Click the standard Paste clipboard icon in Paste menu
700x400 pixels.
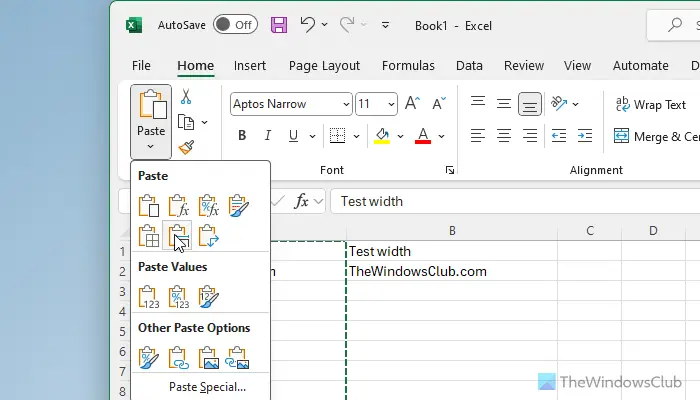point(148,206)
